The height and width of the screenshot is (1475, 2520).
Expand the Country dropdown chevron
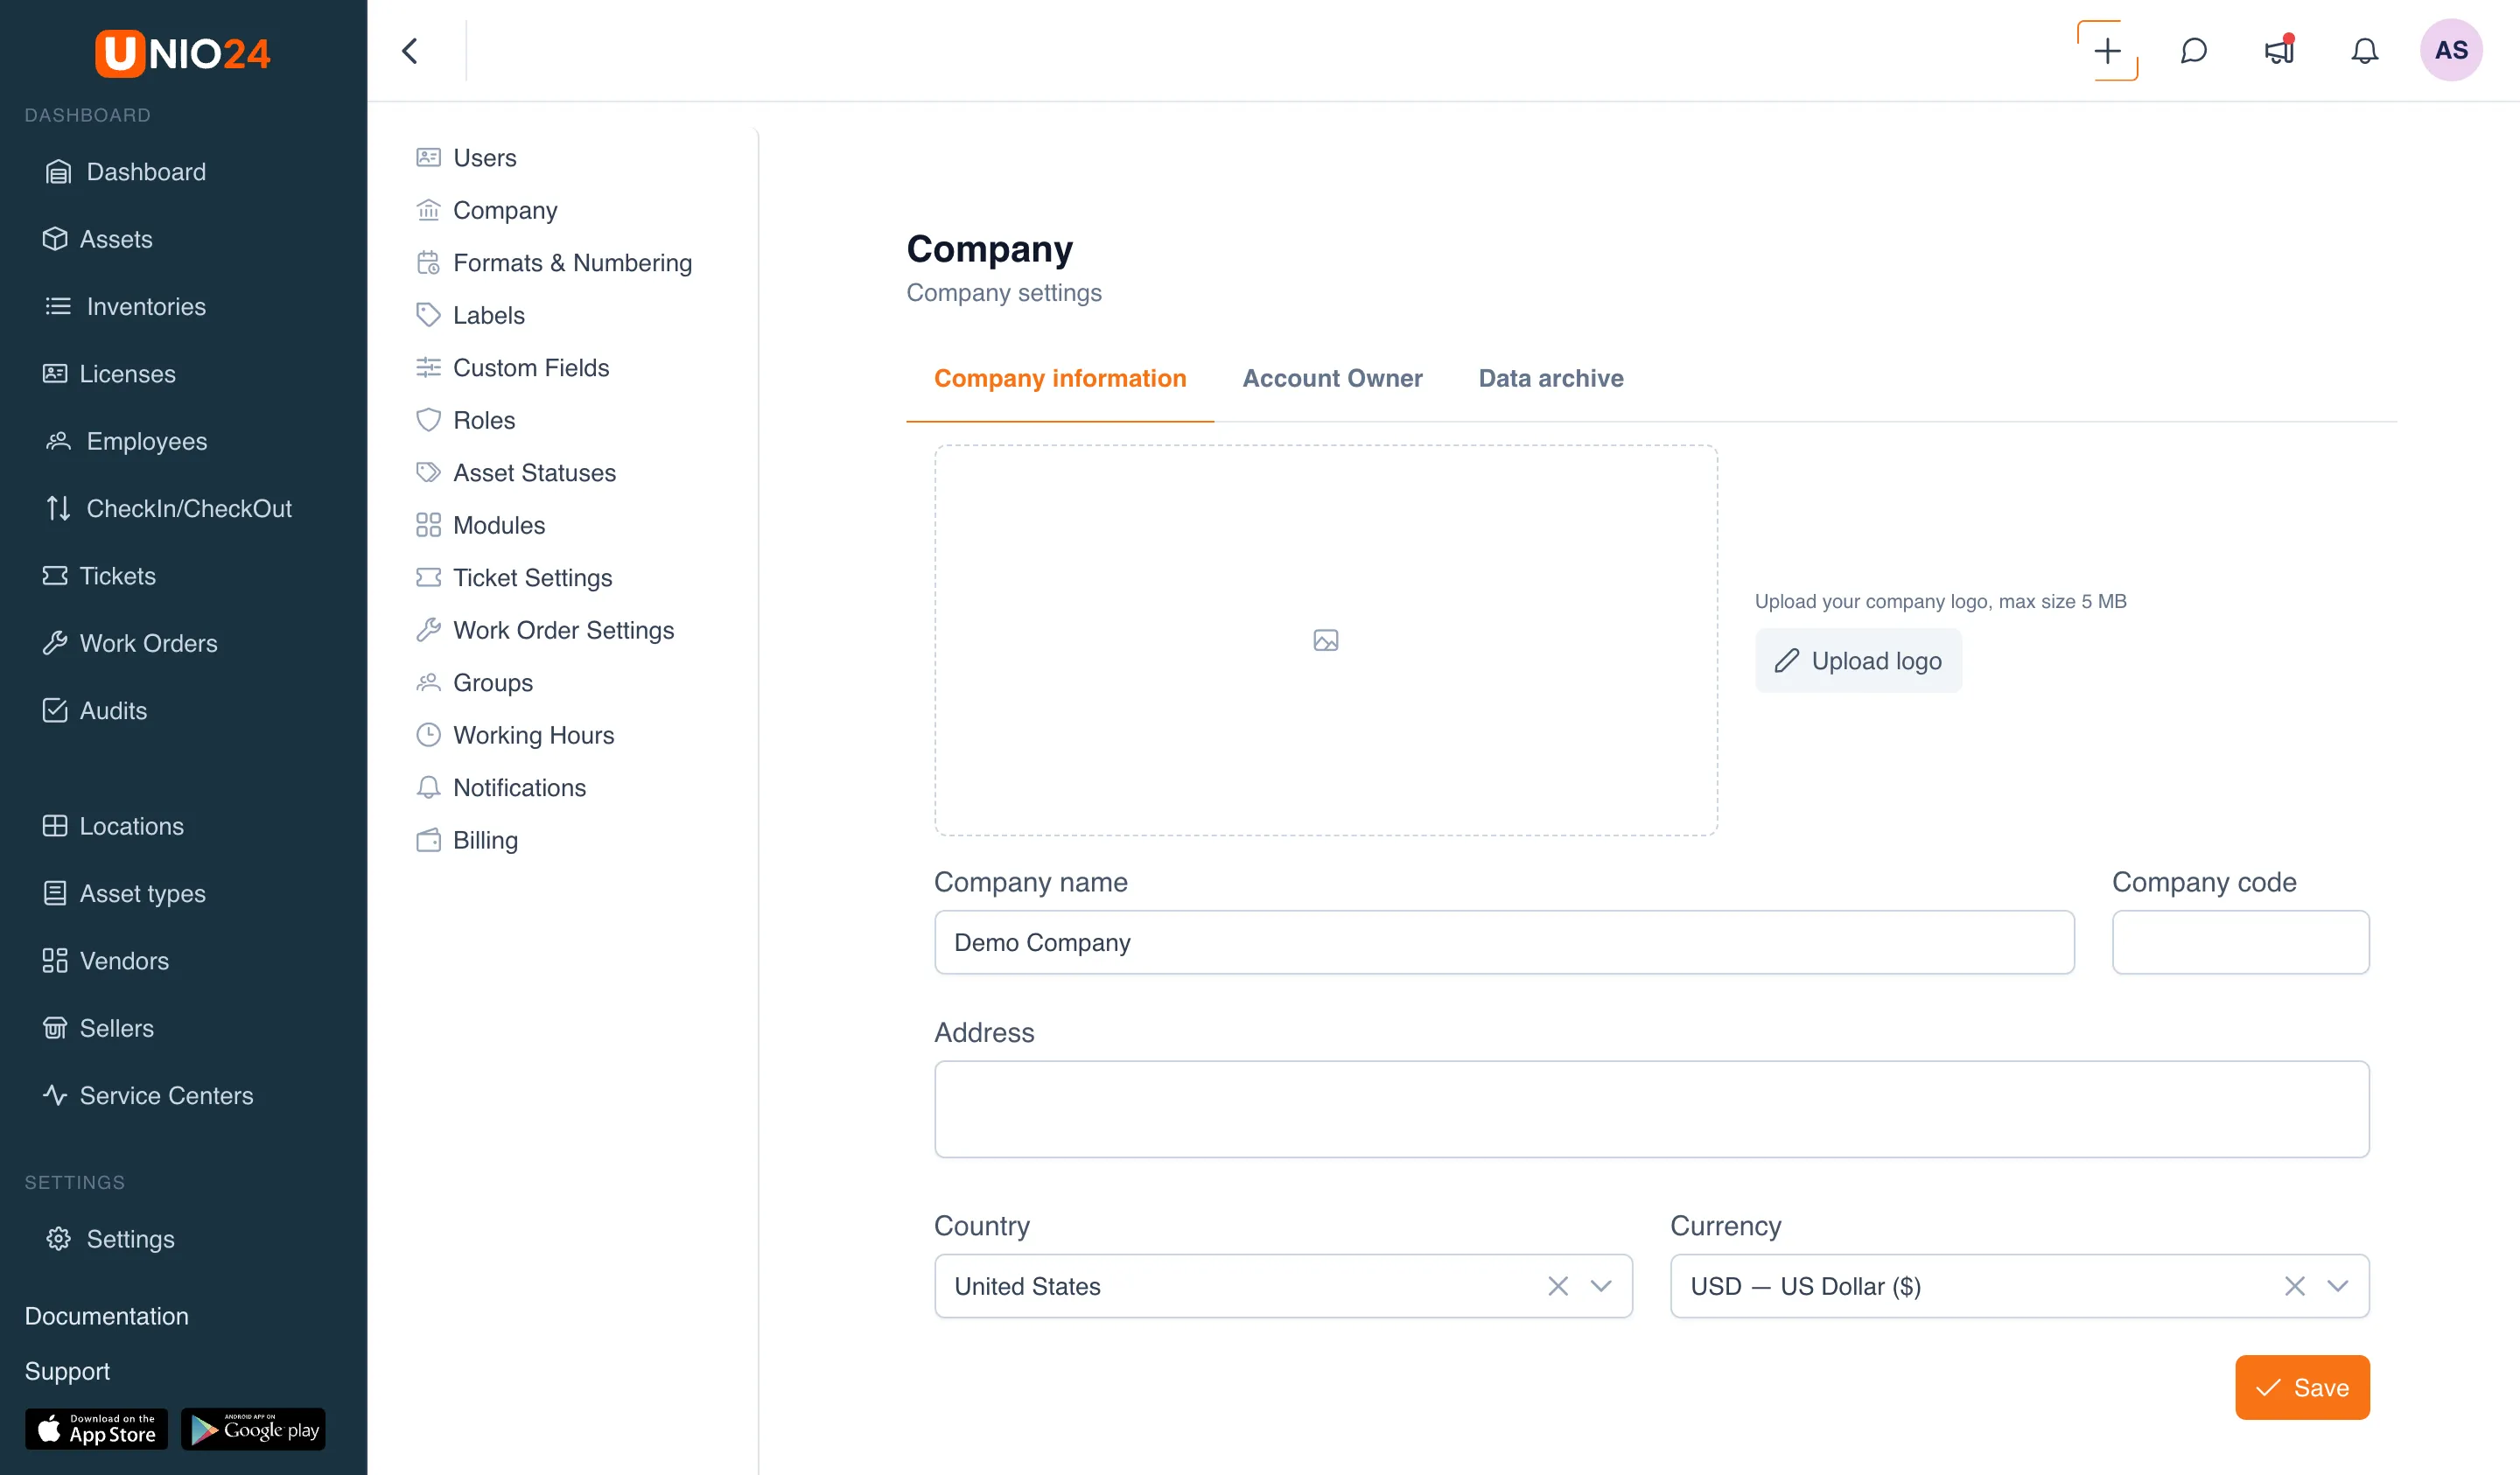(x=1601, y=1286)
